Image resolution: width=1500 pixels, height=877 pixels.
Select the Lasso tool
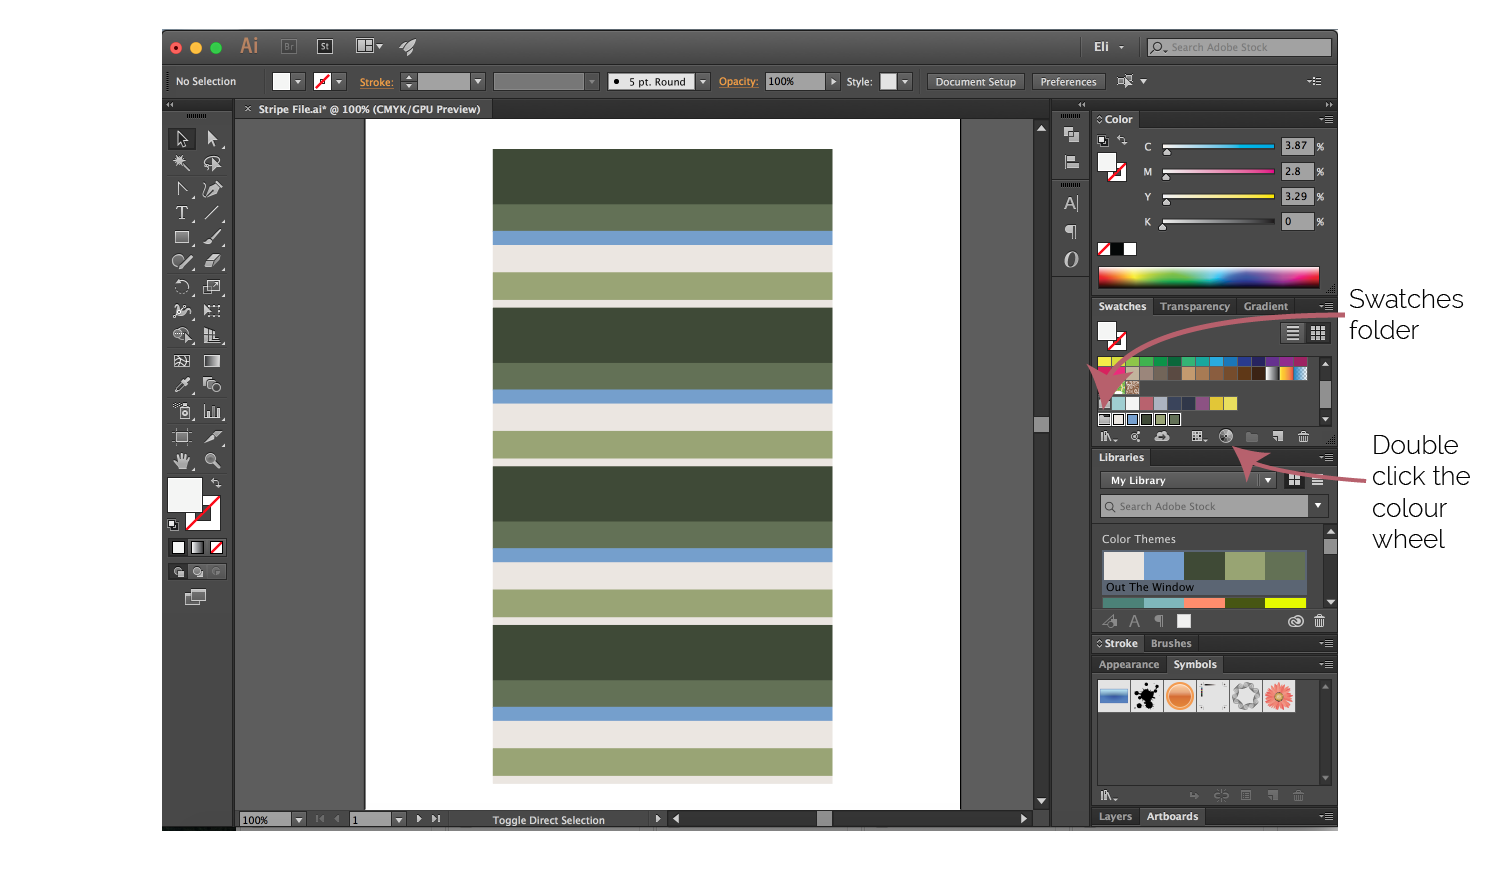click(x=212, y=163)
